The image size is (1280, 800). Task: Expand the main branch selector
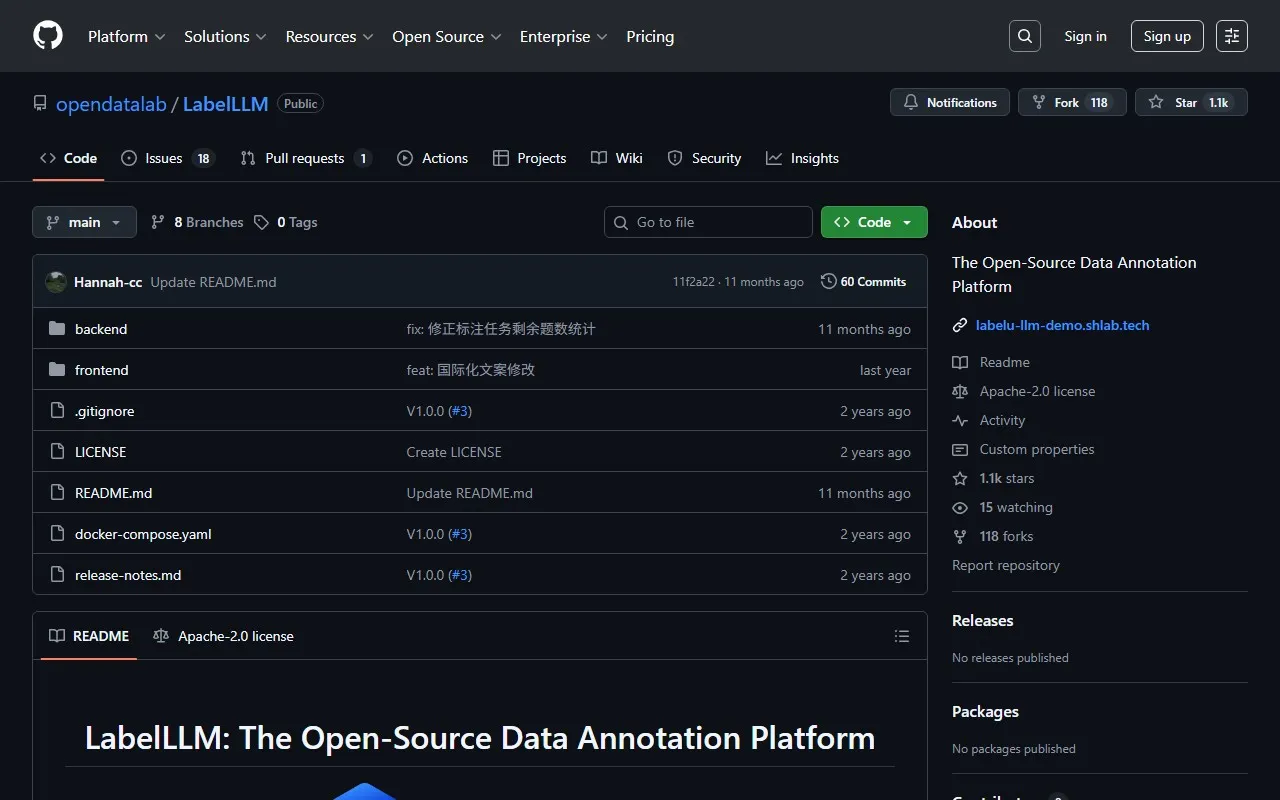84,222
